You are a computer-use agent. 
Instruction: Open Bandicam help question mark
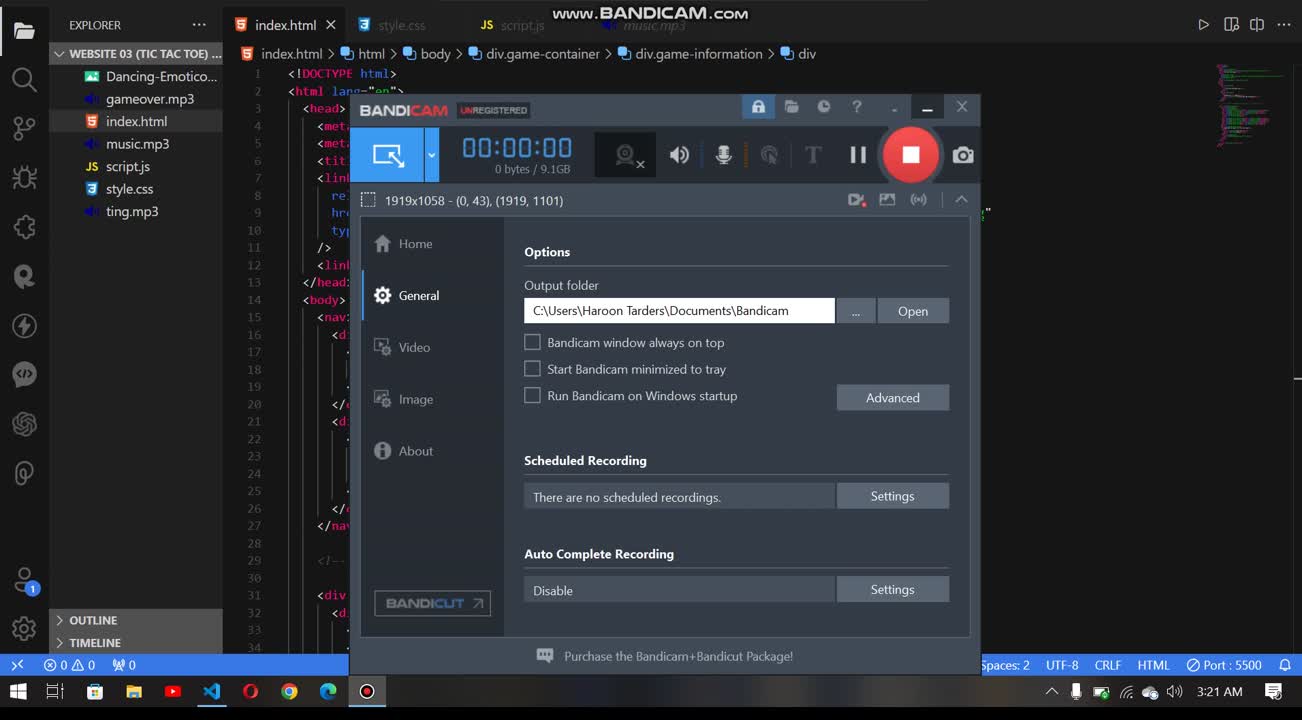[x=856, y=107]
